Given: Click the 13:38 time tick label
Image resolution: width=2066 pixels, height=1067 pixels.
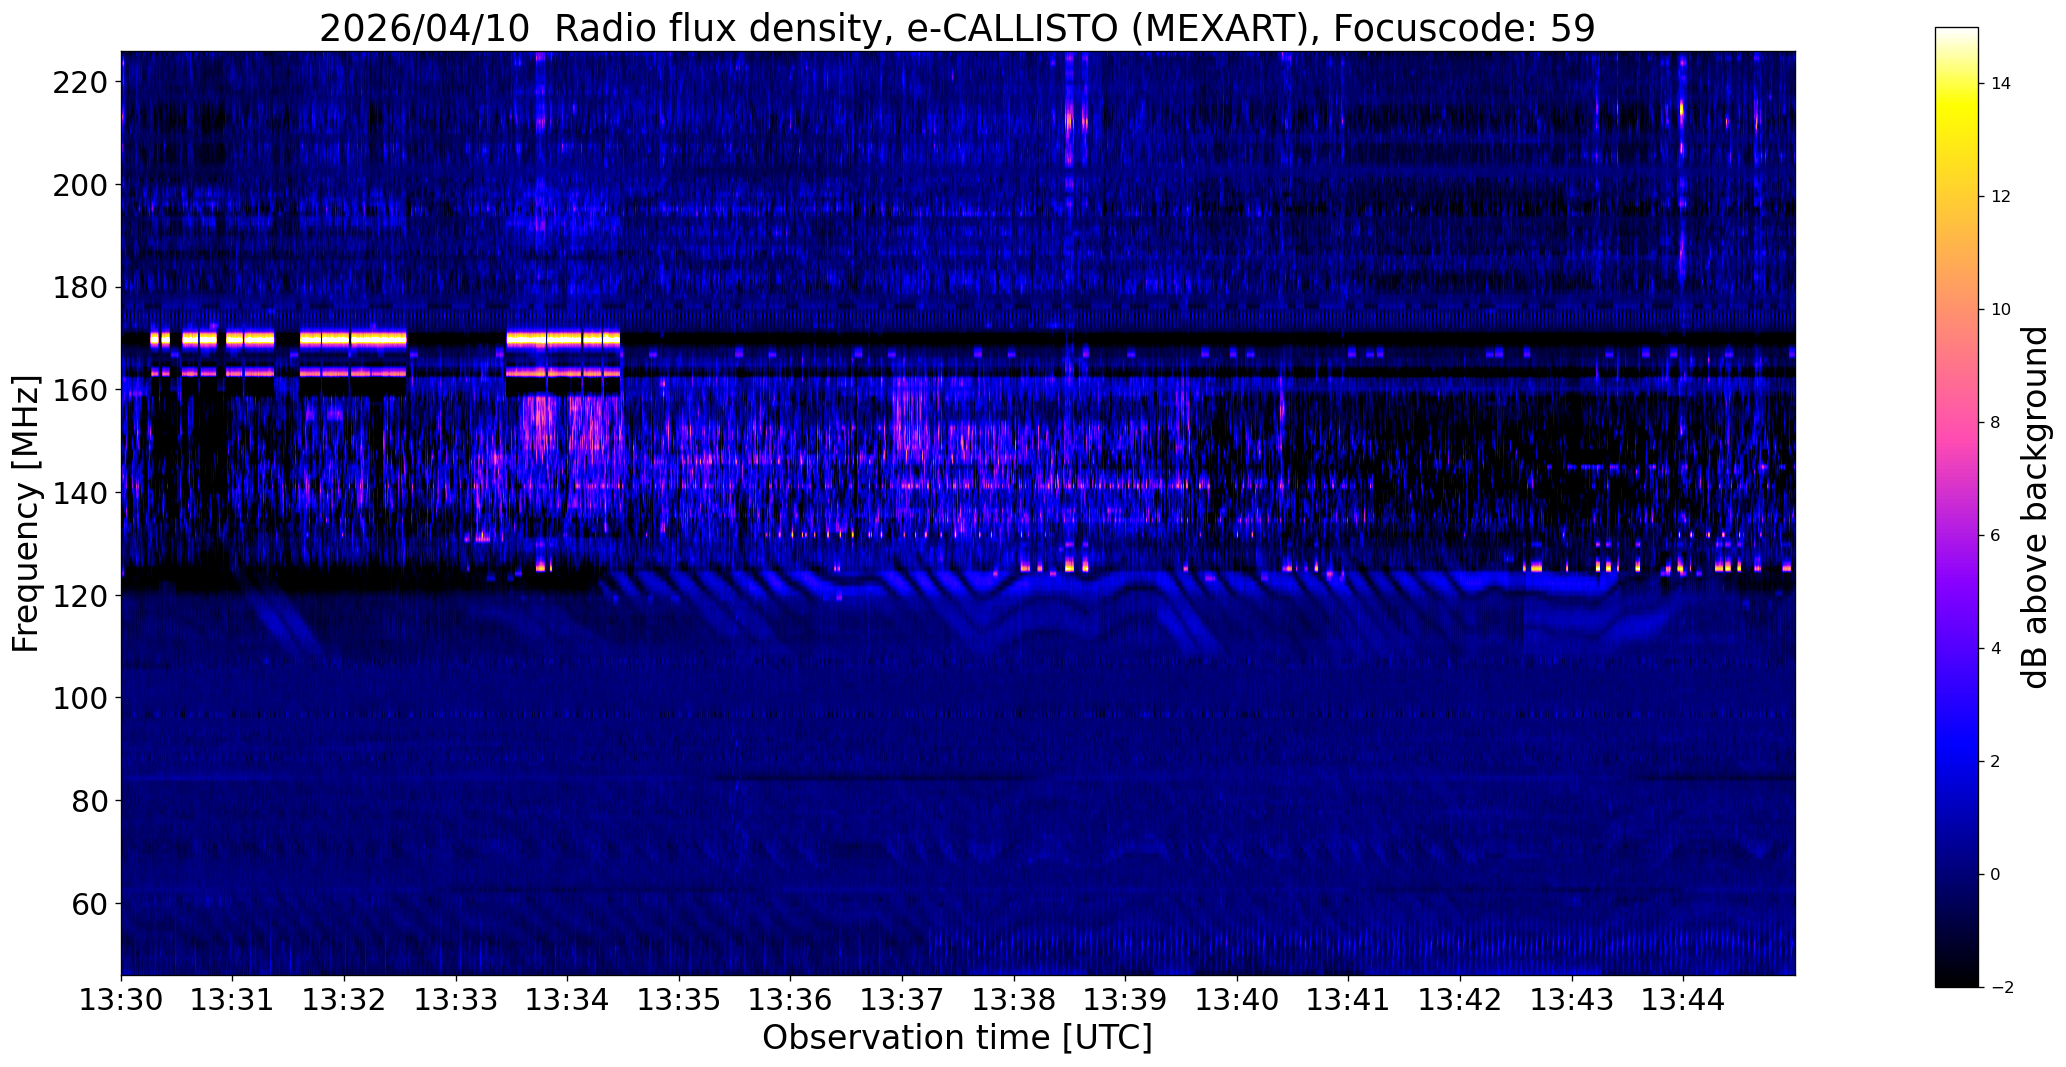Looking at the screenshot, I should (x=1014, y=999).
